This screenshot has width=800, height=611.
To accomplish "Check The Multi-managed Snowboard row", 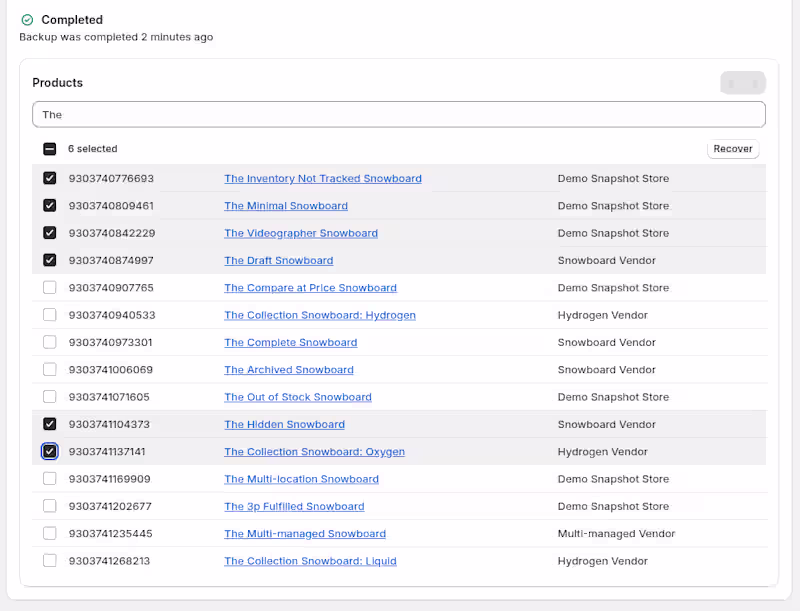I will (49, 533).
